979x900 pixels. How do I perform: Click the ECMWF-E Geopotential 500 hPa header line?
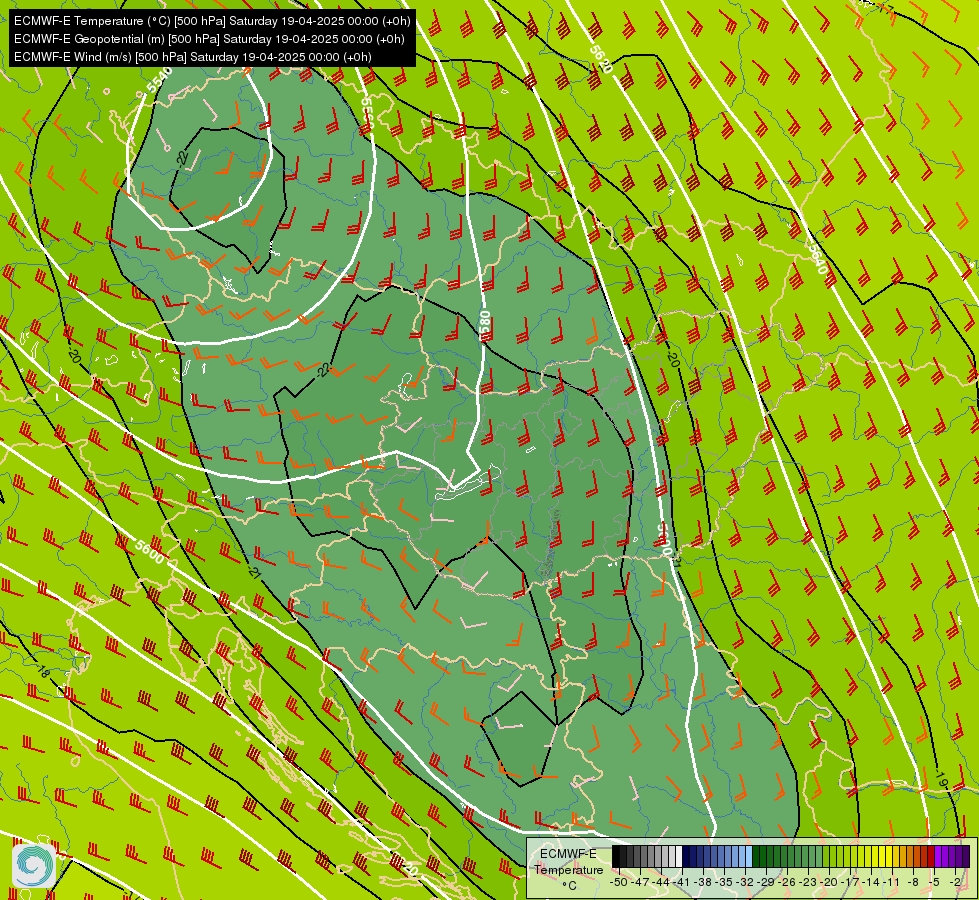(x=209, y=39)
